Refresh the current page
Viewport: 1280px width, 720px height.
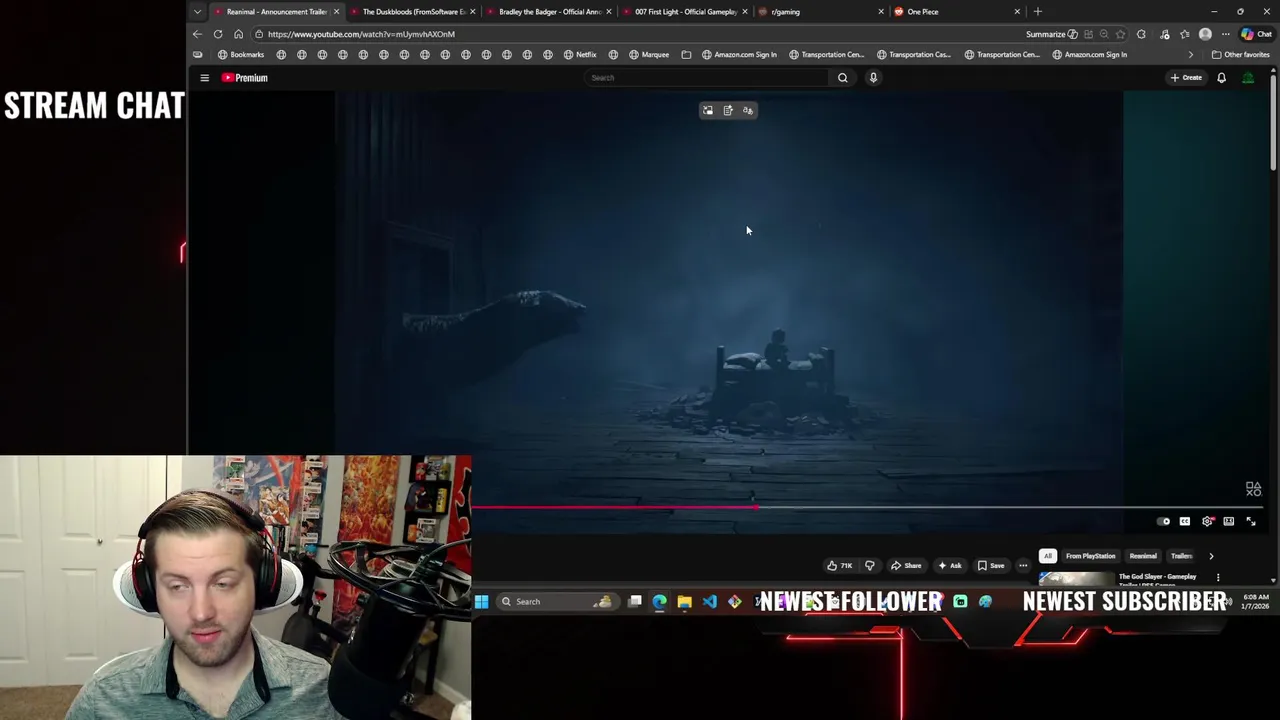218,34
